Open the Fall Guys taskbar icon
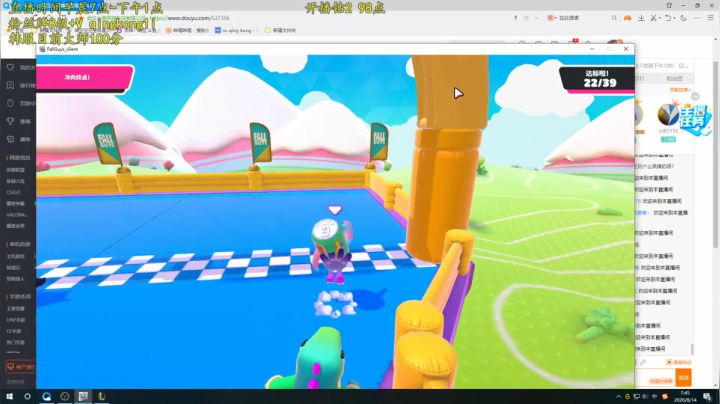 83,396
